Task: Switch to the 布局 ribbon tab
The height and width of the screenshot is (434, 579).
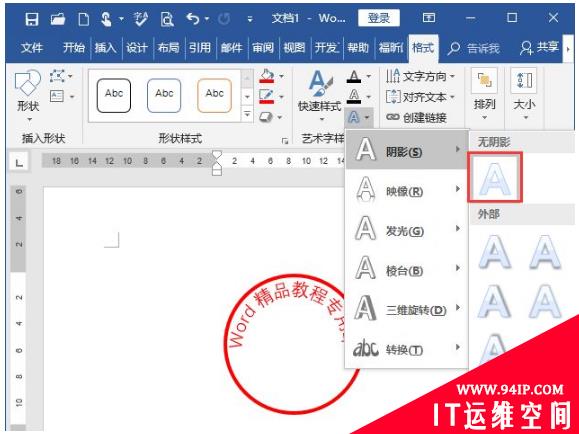Action: (168, 48)
